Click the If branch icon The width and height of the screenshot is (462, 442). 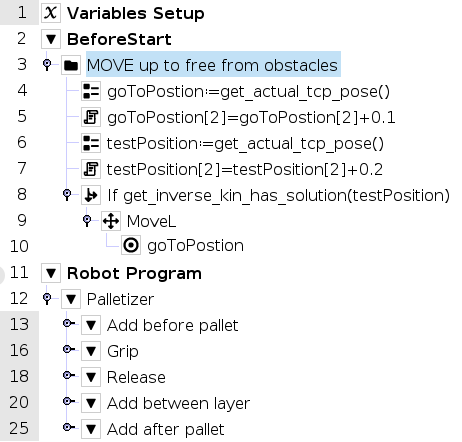91,195
